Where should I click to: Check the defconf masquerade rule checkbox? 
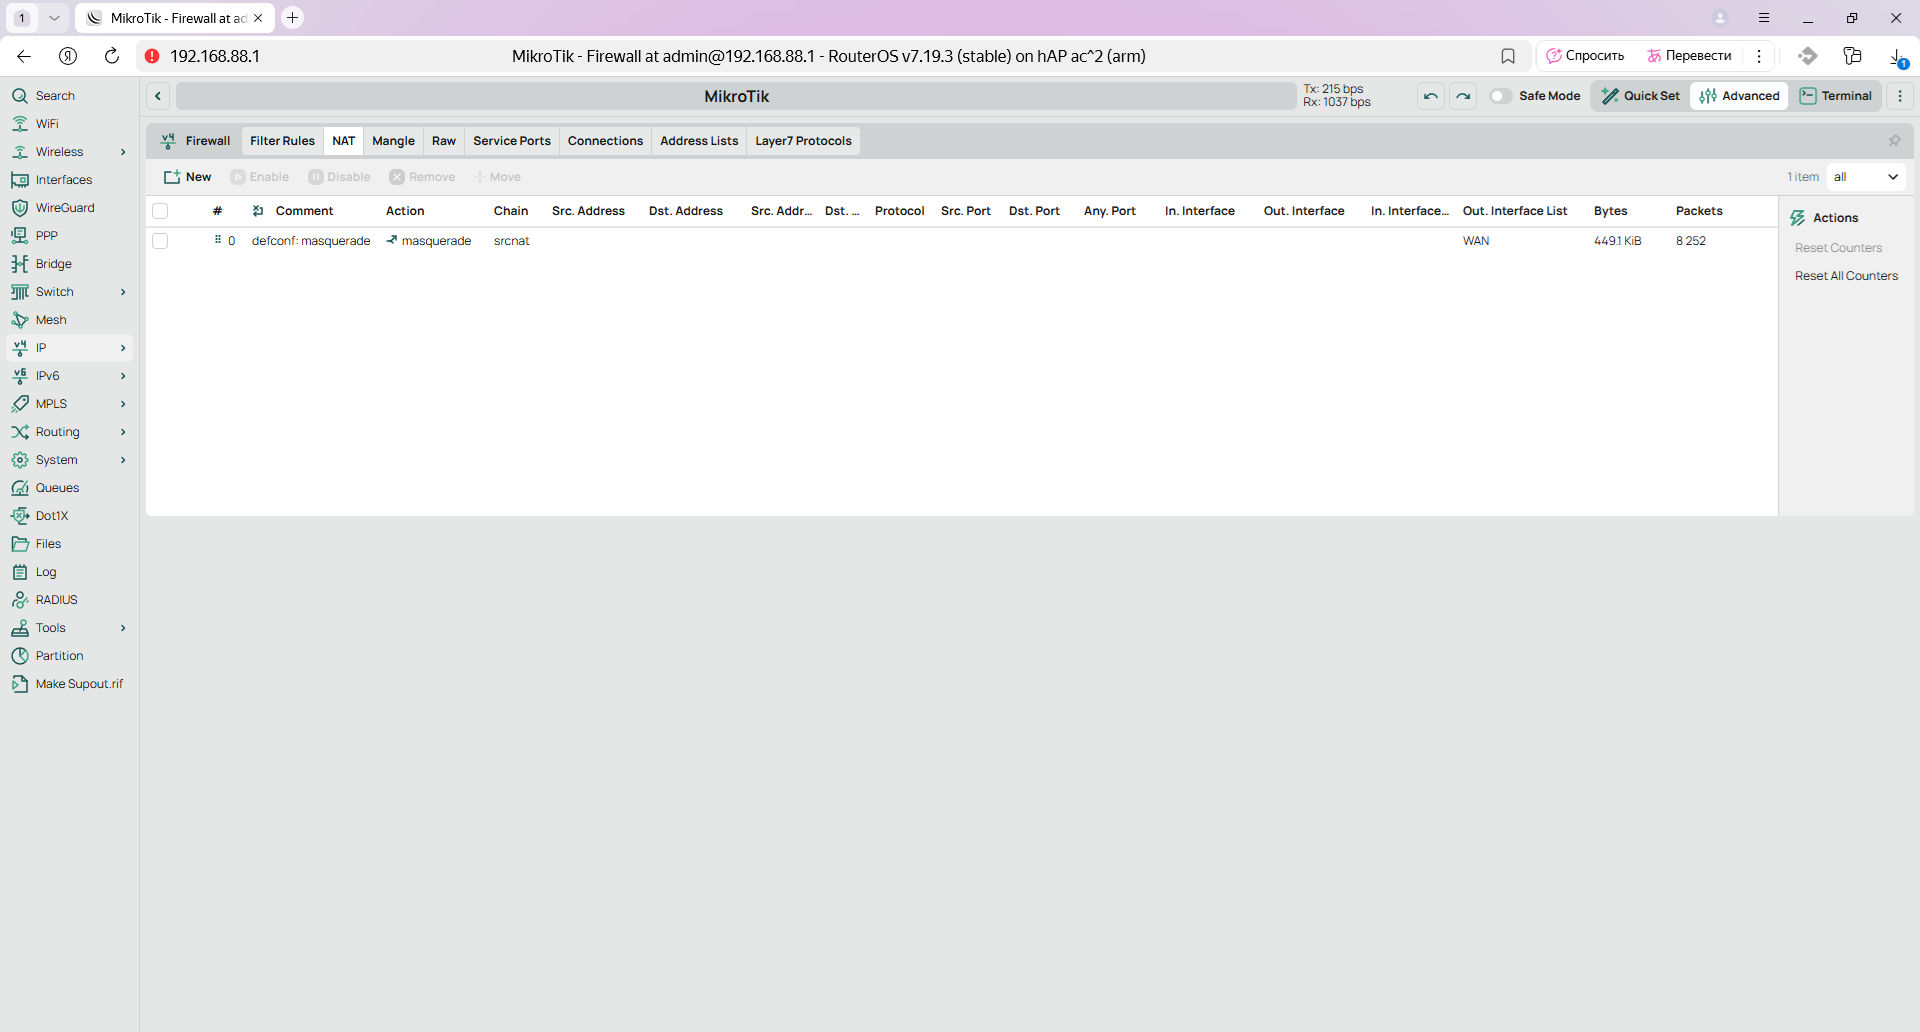coord(160,241)
